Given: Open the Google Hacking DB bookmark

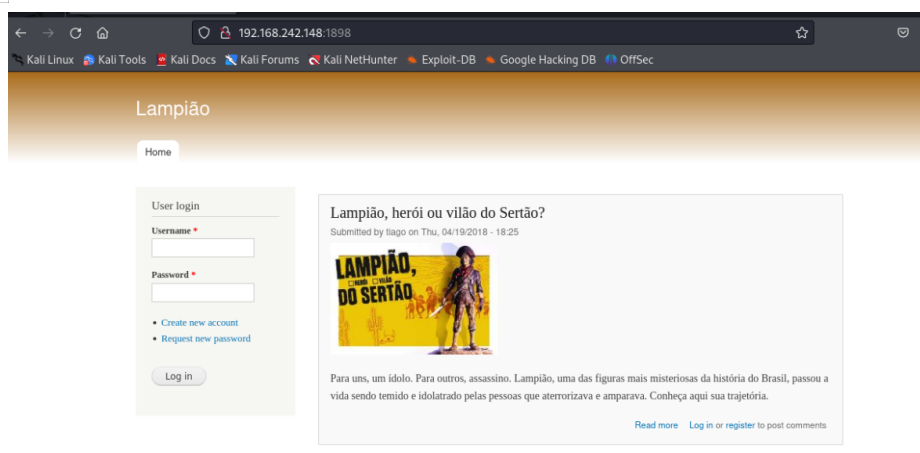Looking at the screenshot, I should (x=540, y=60).
